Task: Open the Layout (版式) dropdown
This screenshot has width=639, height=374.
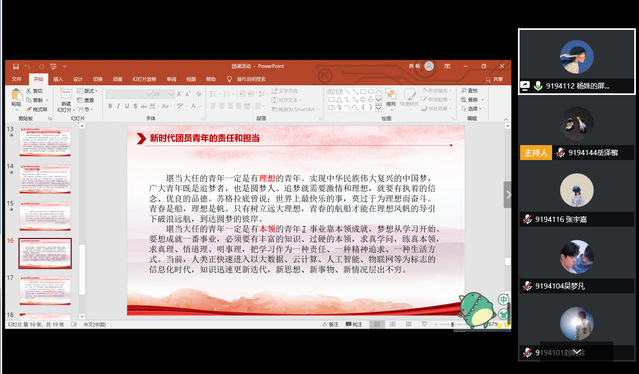Action: click(x=87, y=91)
